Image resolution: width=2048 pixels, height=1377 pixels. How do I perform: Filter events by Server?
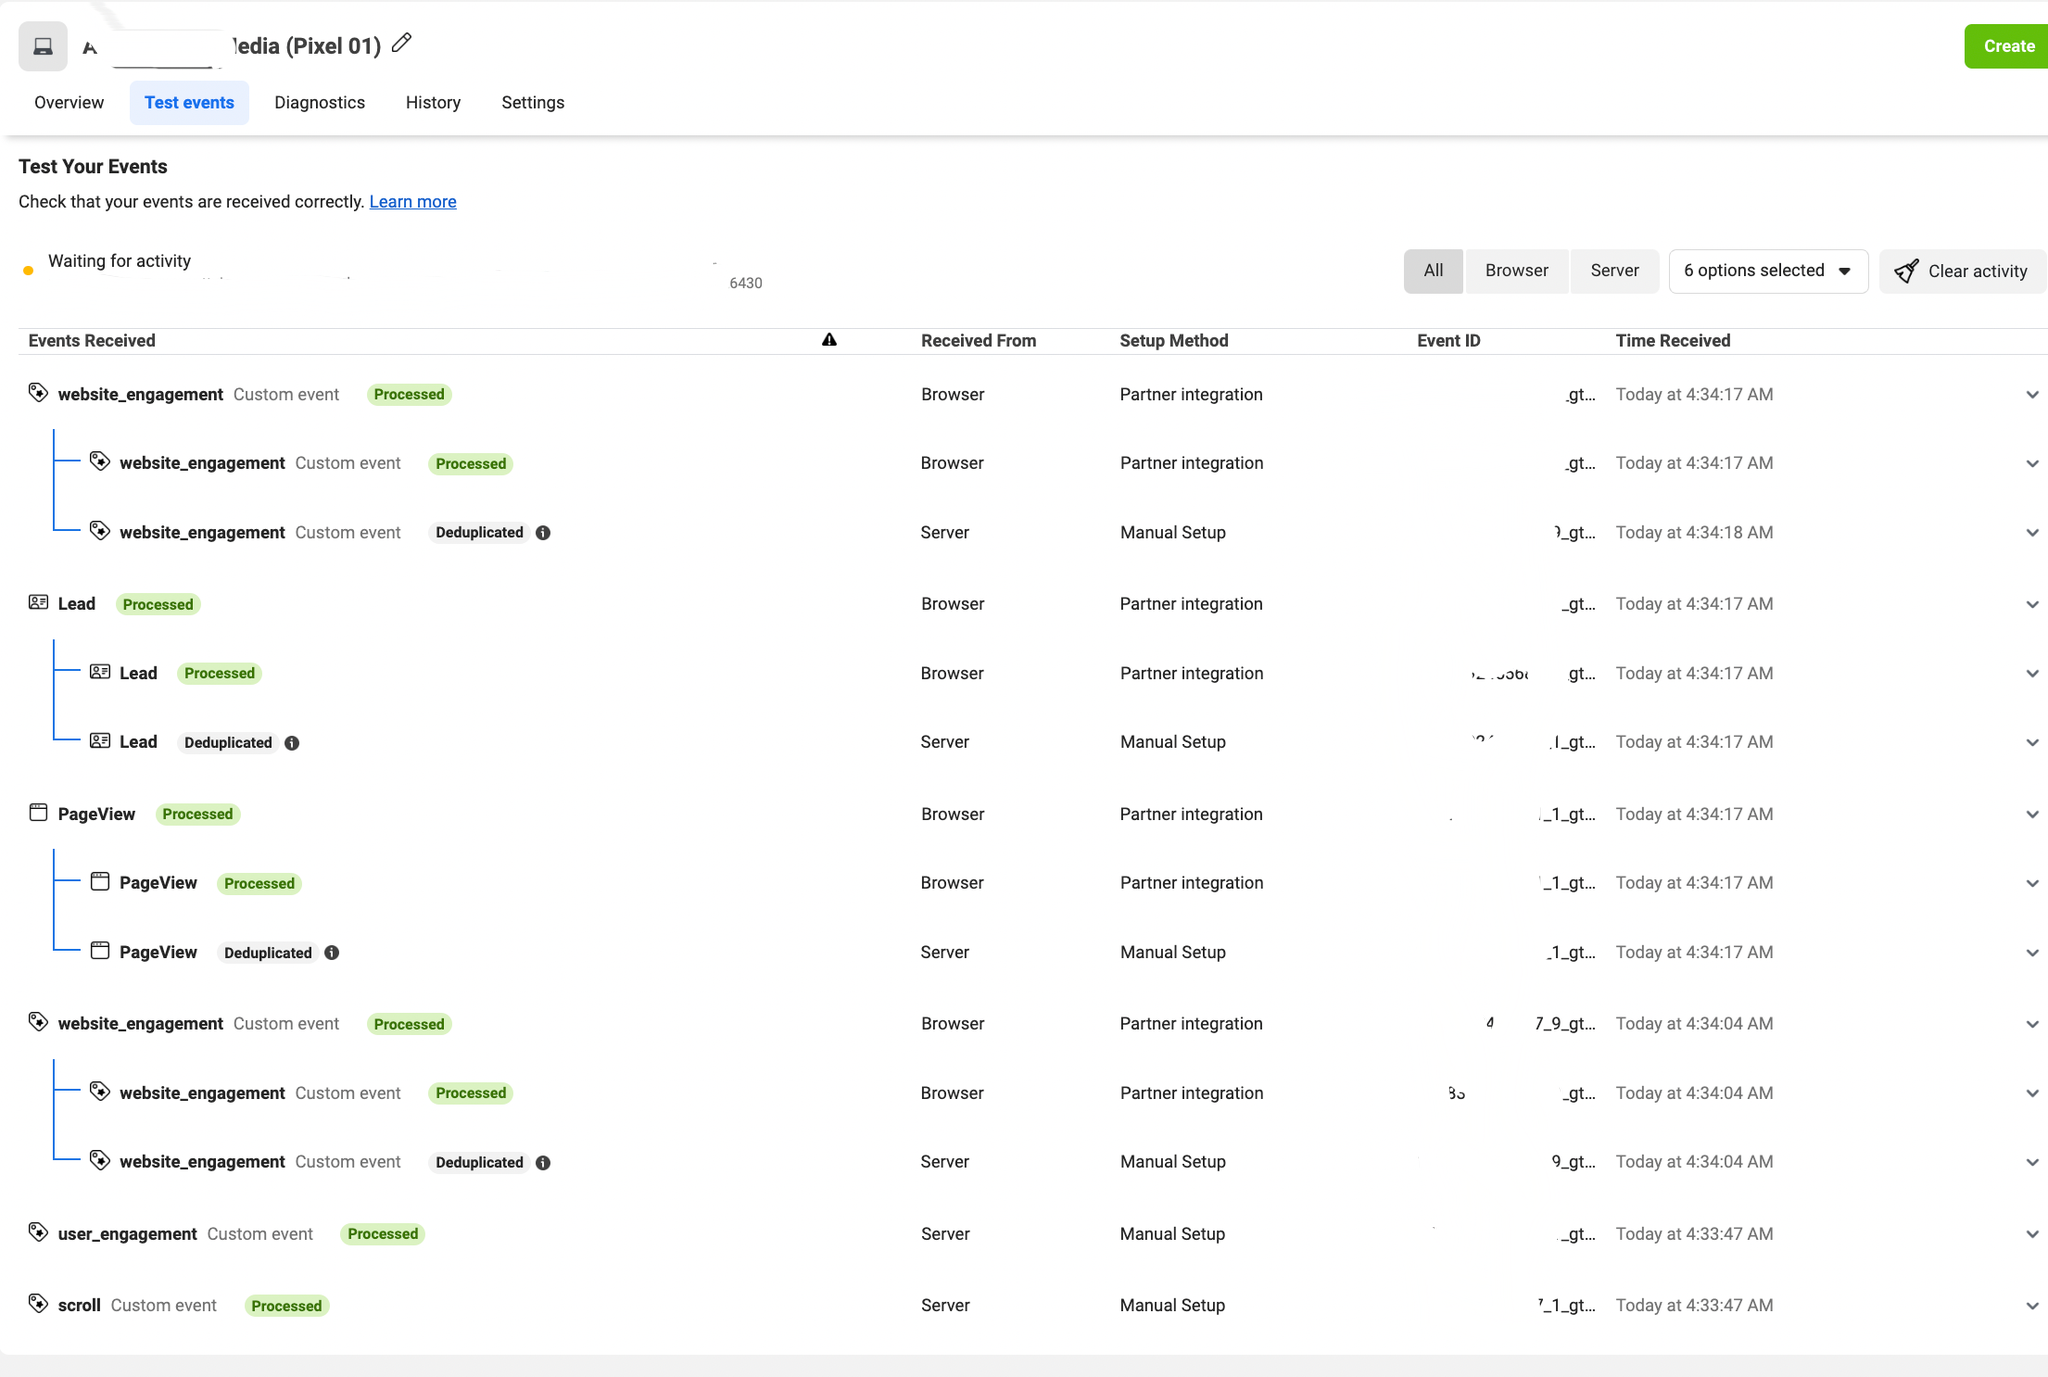tap(1614, 271)
